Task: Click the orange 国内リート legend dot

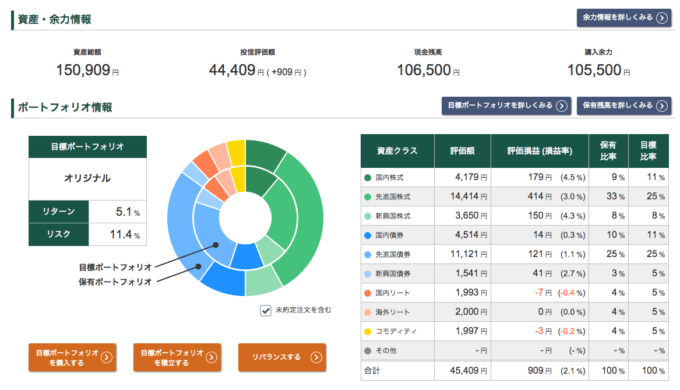Action: 368,293
